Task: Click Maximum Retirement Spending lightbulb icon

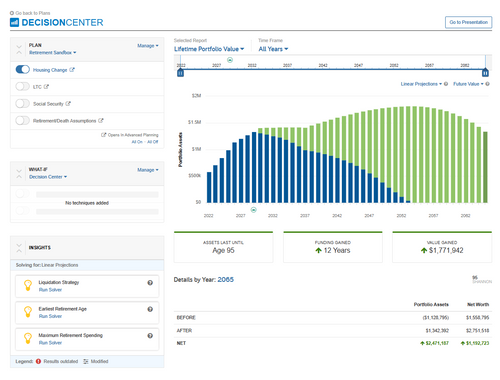Action: point(28,339)
